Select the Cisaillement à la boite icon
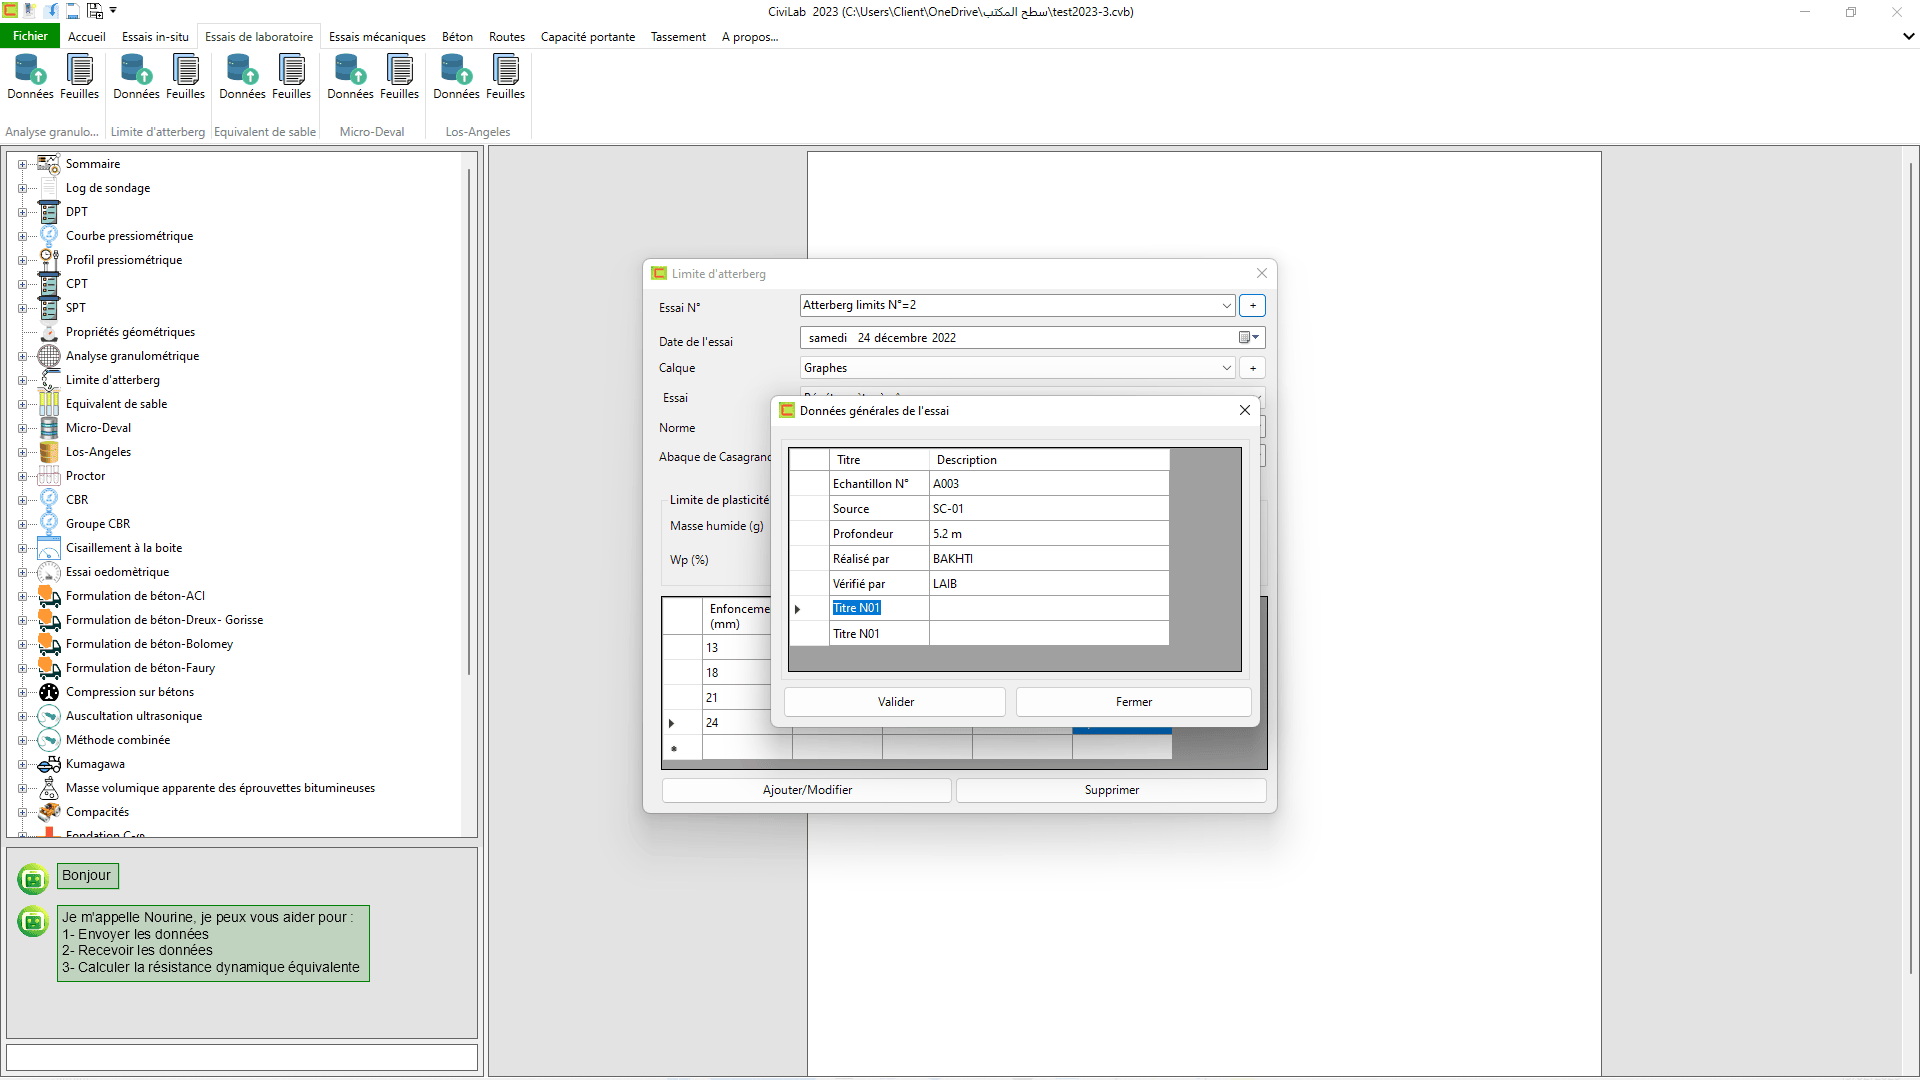1920x1080 pixels. (x=49, y=547)
